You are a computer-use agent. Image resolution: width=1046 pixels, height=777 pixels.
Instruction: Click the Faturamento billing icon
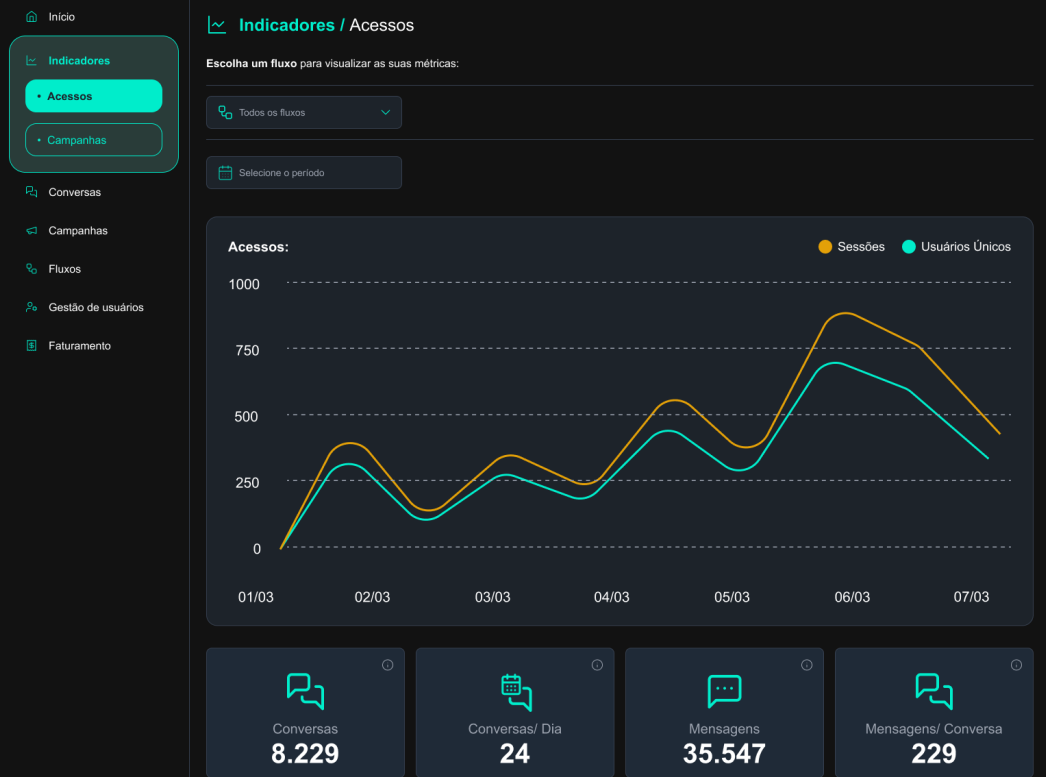(x=31, y=345)
